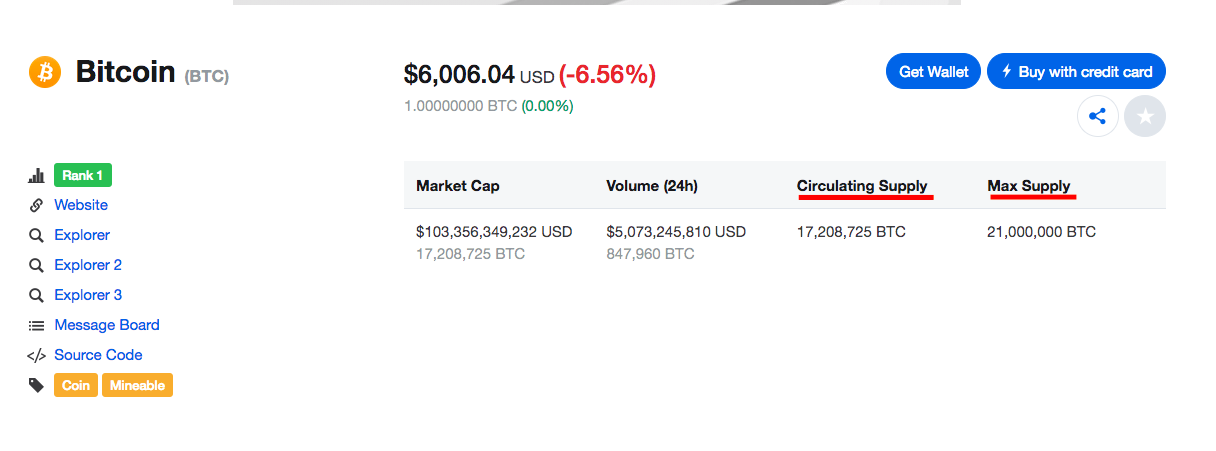Open the Source Code link
Image resolution: width=1216 pixels, height=451 pixels.
(98, 355)
